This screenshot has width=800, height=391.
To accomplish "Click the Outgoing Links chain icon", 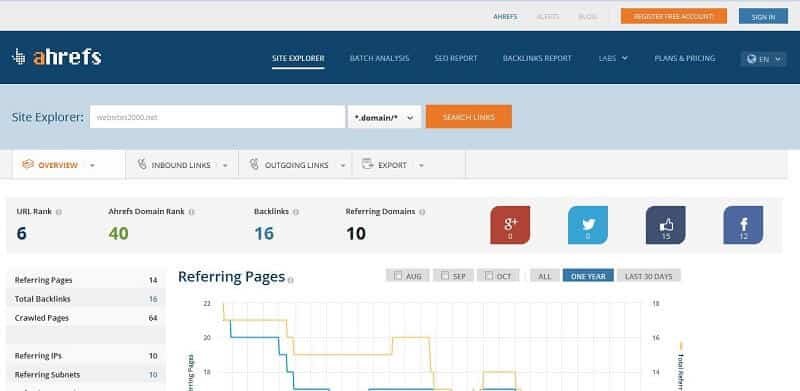I will coord(254,164).
